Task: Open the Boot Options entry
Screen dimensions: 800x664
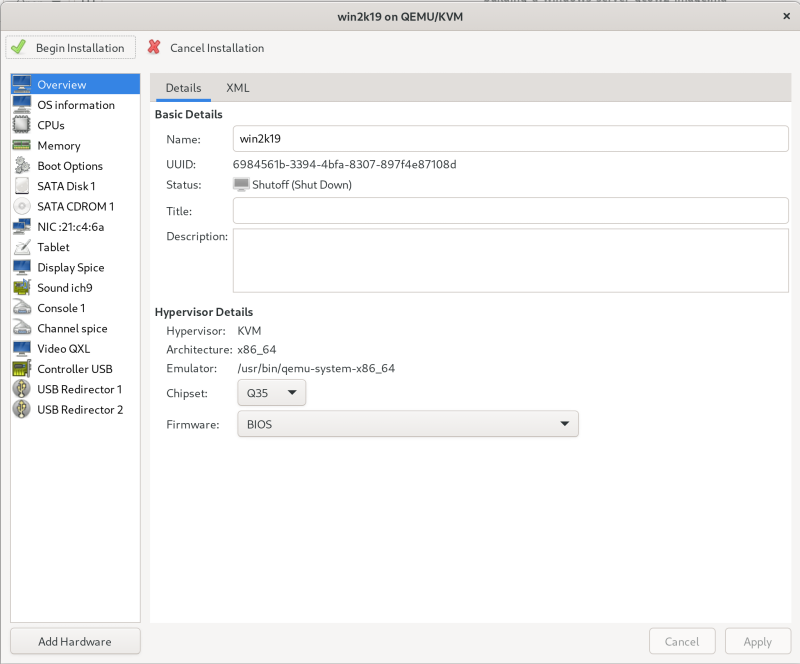Action: pyautogui.click(x=75, y=166)
